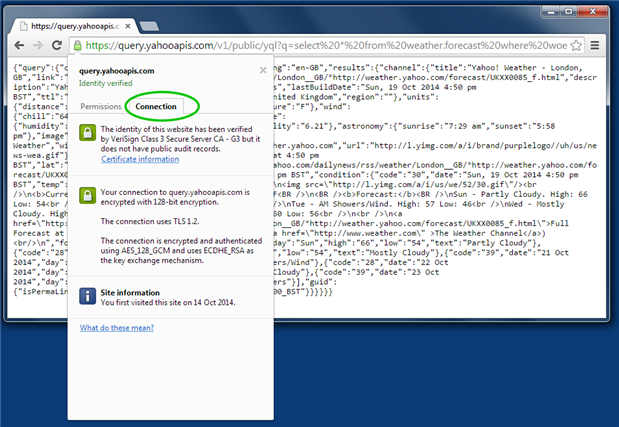Reload the page with the refresh icon
The width and height of the screenshot is (619, 427).
tap(57, 45)
